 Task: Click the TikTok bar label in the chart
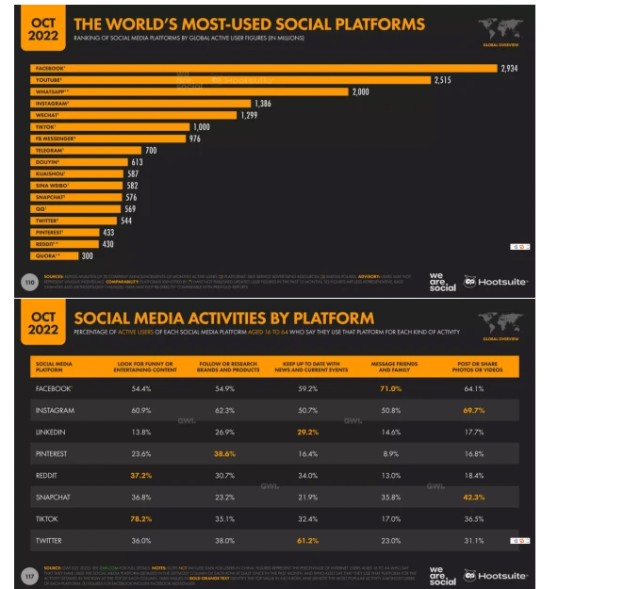(x=45, y=127)
